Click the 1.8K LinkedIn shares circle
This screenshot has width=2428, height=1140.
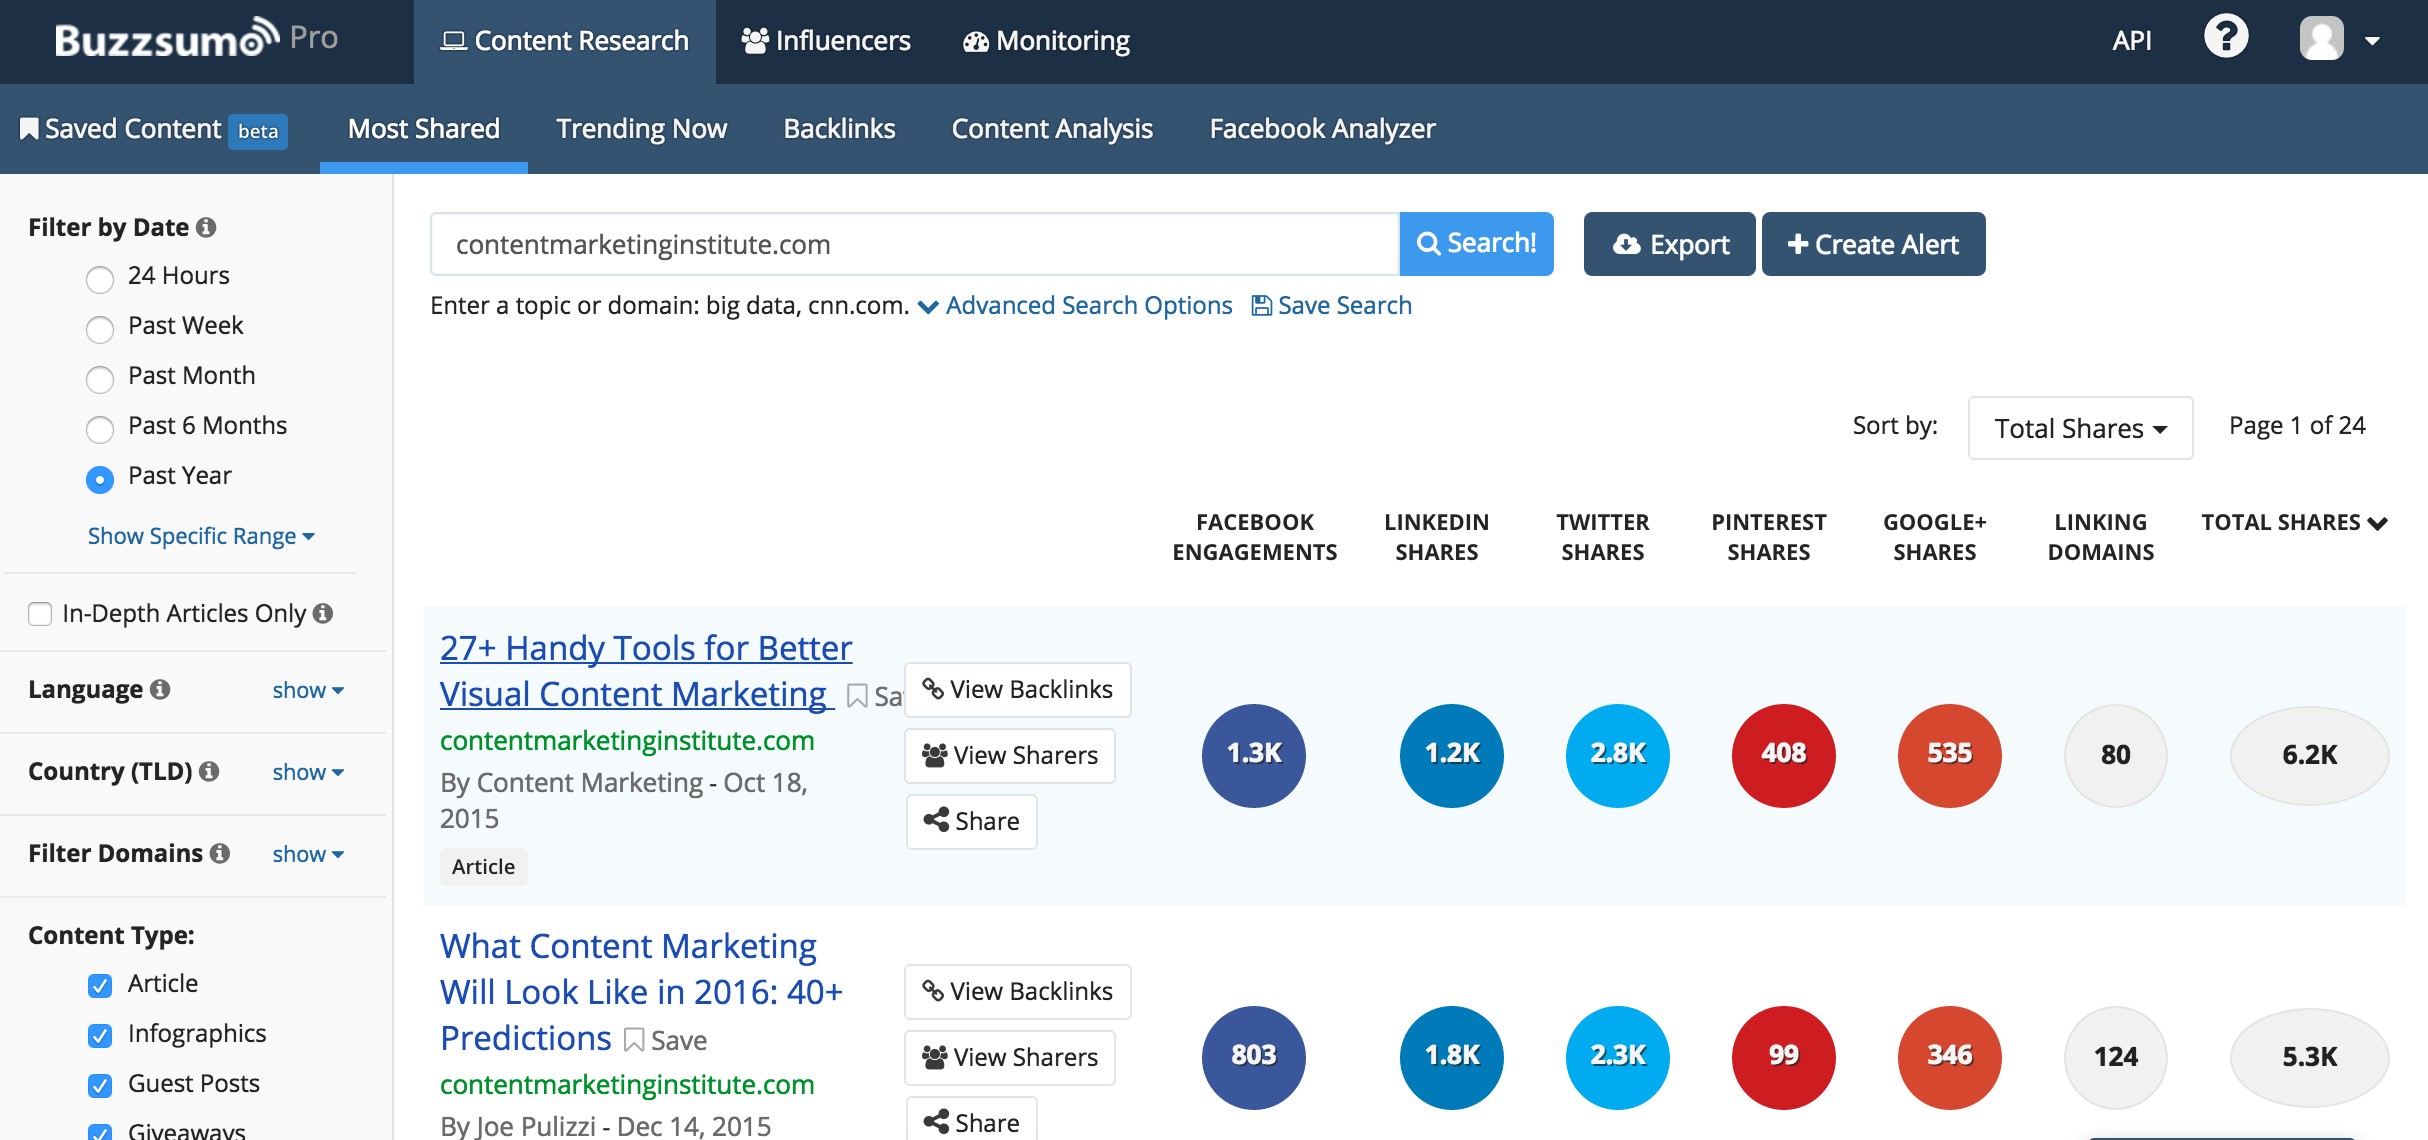pos(1452,1057)
